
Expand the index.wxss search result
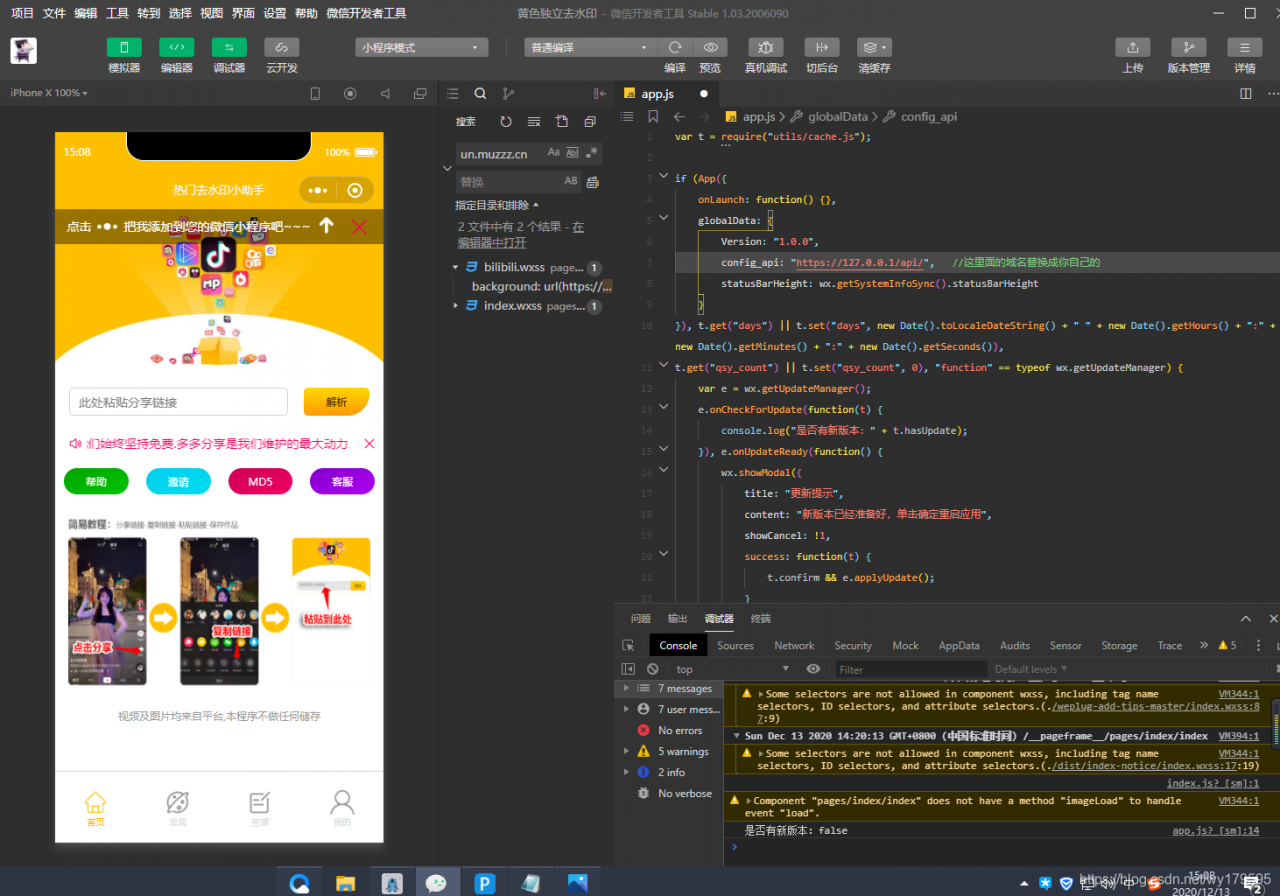[456, 306]
